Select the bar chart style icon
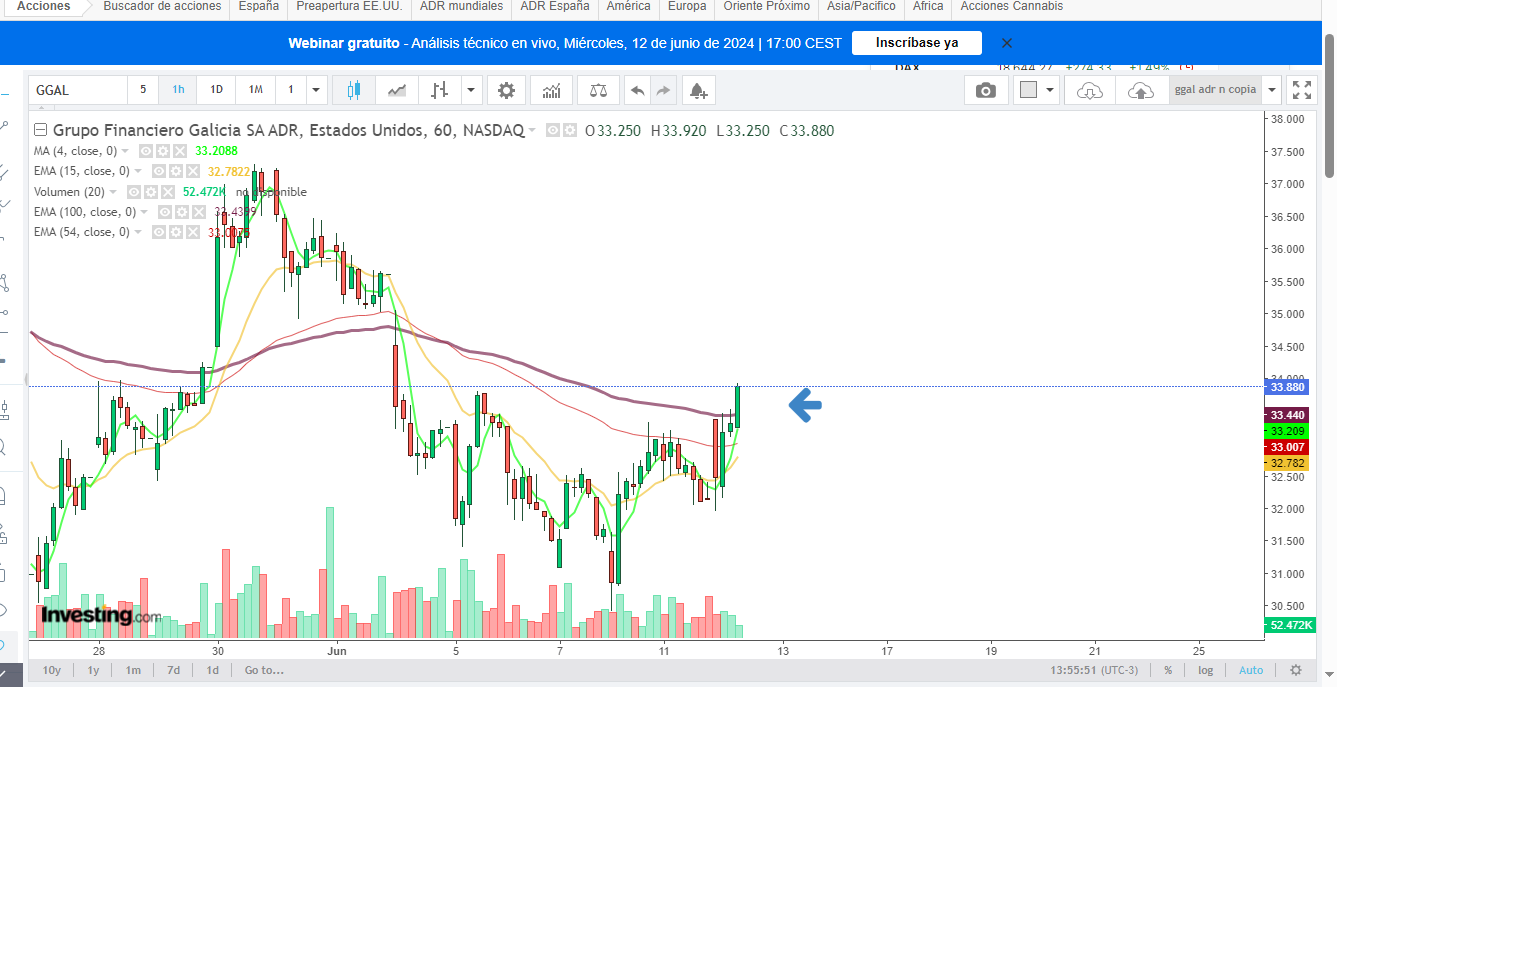 pyautogui.click(x=439, y=90)
